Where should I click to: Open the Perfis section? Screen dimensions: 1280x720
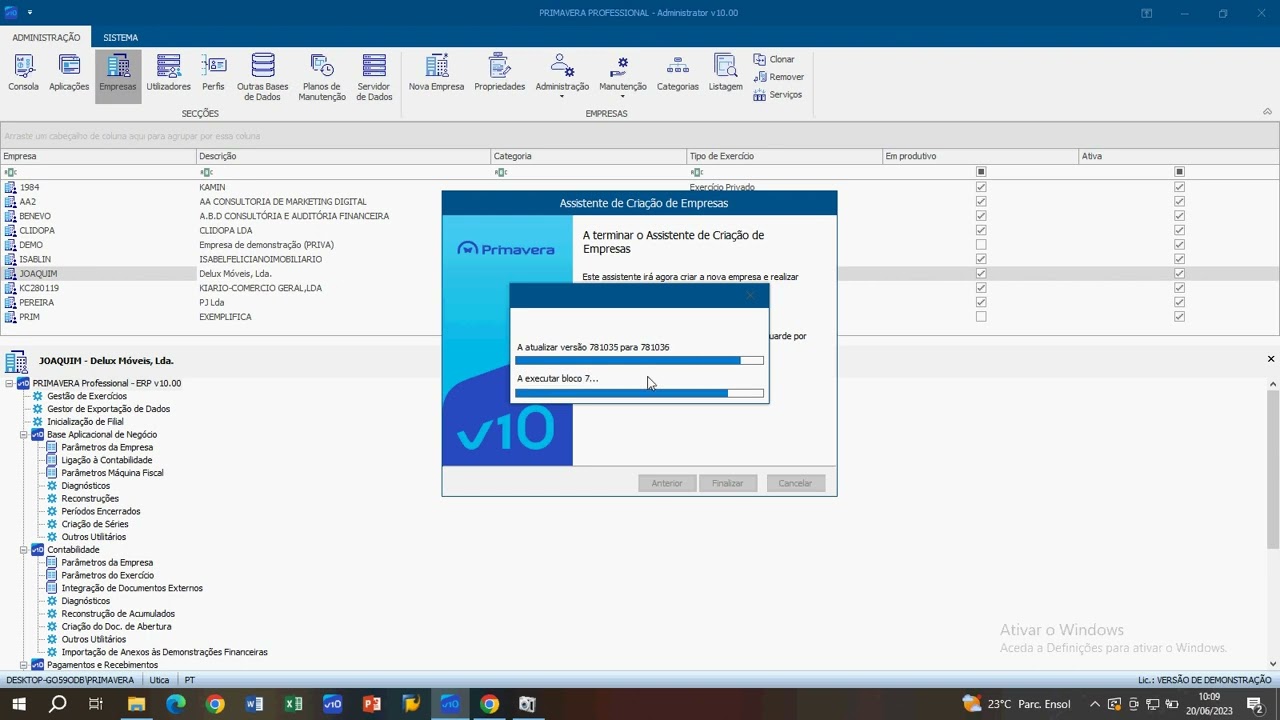tap(213, 74)
